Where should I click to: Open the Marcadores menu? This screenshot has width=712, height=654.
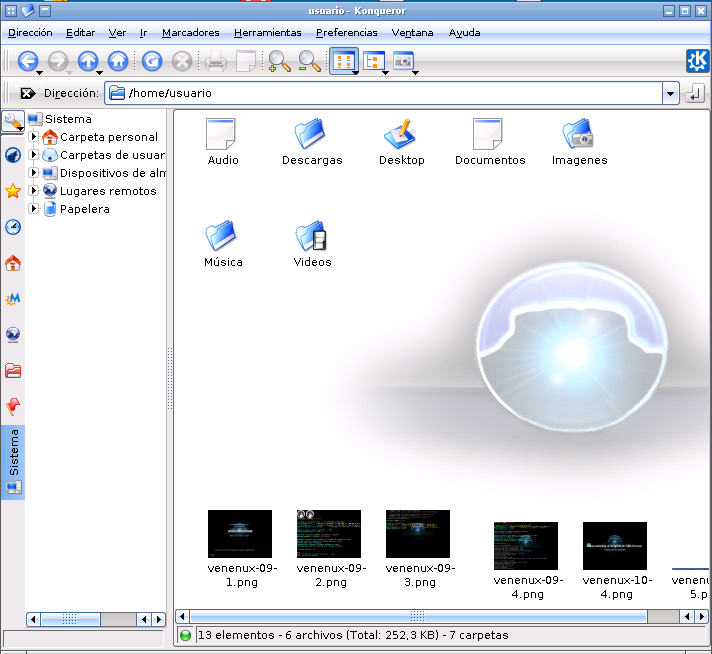(190, 32)
